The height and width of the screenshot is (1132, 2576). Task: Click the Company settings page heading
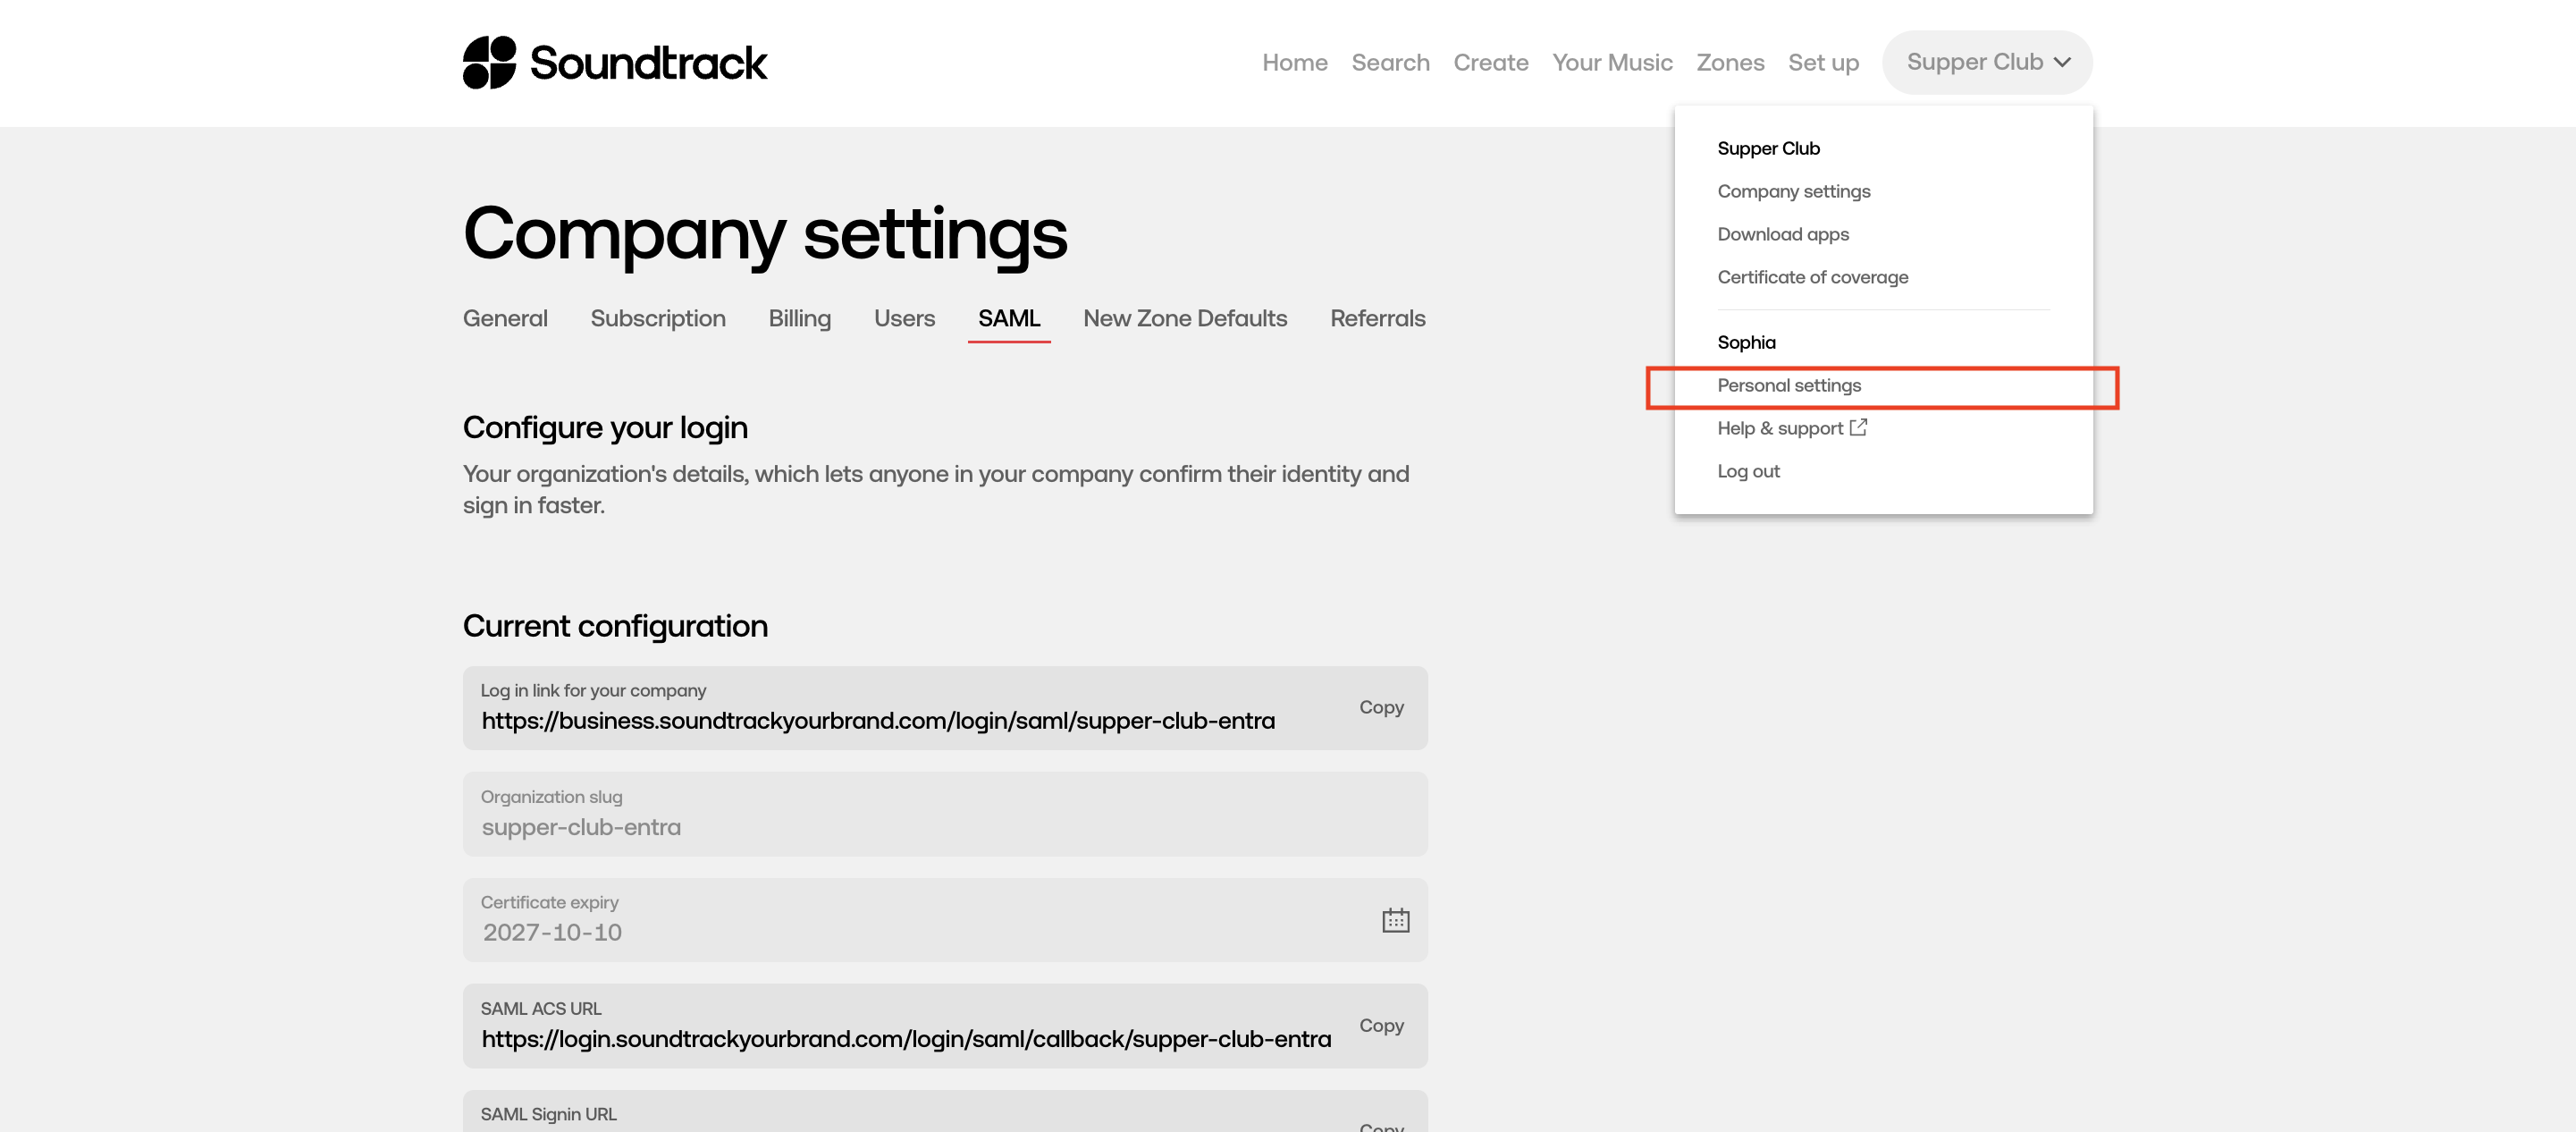point(765,235)
